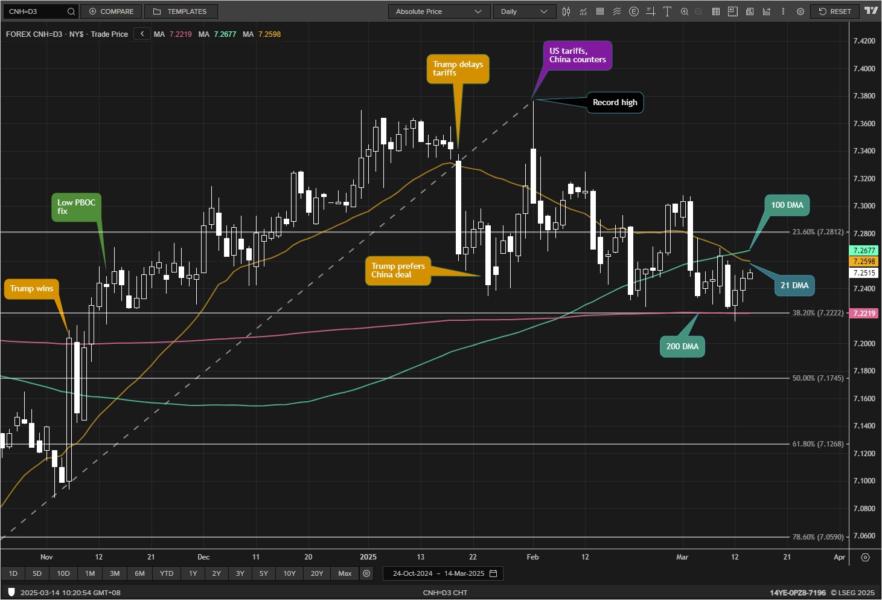Click the wave-pattern indicators icon
The height and width of the screenshot is (600, 882).
(617, 12)
